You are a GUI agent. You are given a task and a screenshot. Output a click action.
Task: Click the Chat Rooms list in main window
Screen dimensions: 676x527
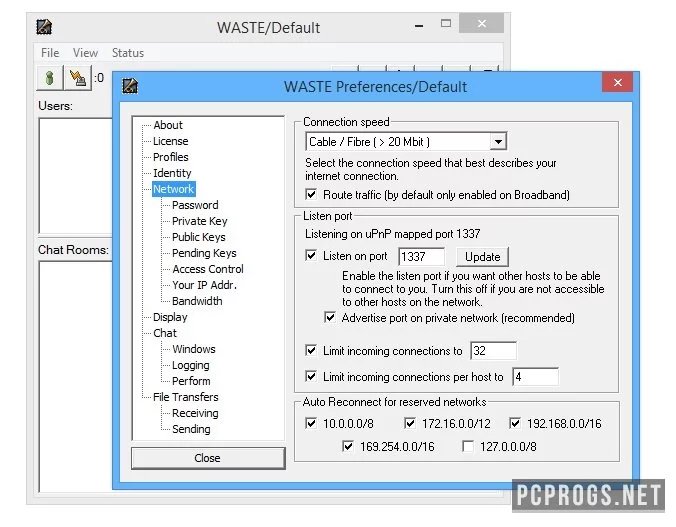(x=76, y=376)
